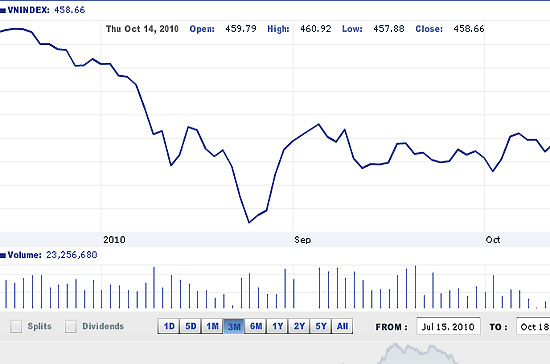Select the 6M time range
The image size is (550, 364).
tap(256, 326)
